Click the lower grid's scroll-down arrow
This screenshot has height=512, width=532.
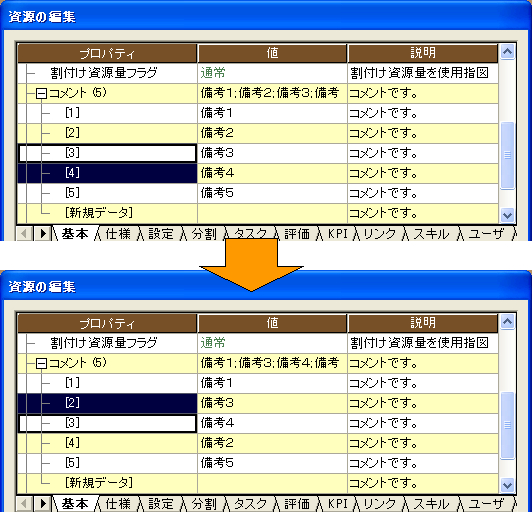tap(507, 485)
